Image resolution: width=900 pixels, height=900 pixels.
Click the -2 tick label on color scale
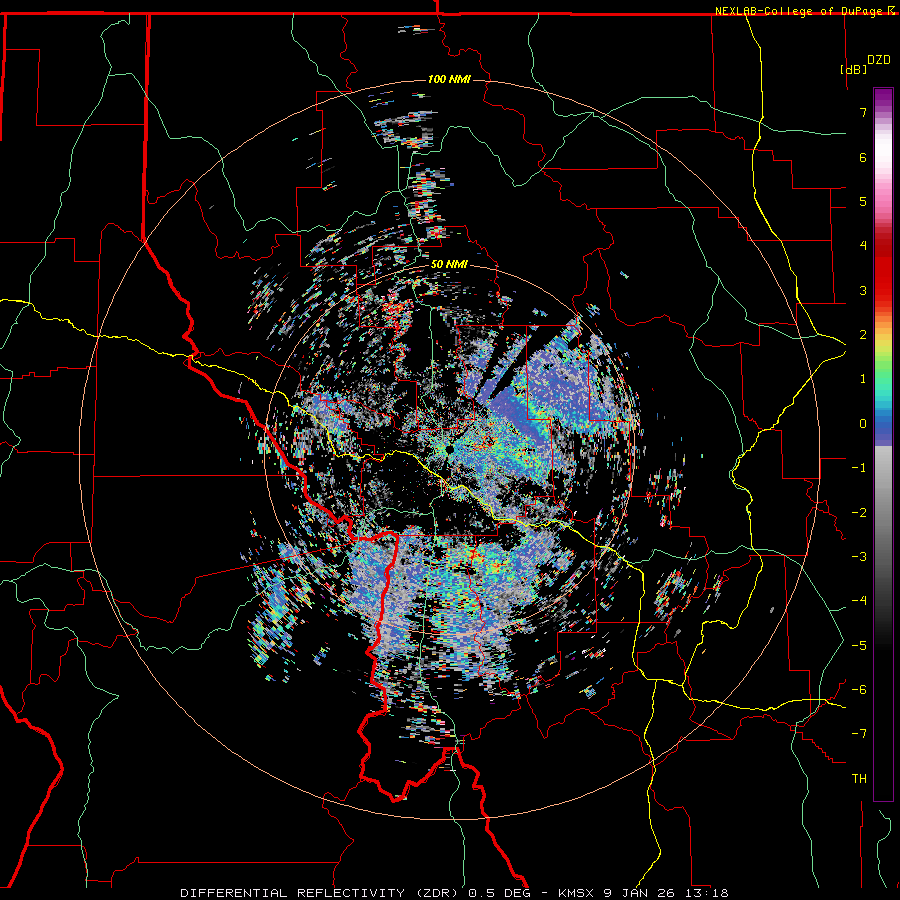coord(859,513)
